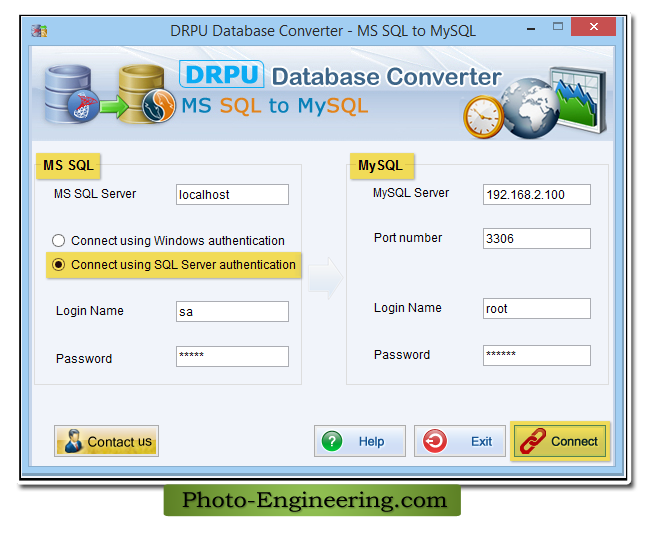Click the green conversion arrow icon
Viewport: 646px width, 539px height.
coord(114,106)
